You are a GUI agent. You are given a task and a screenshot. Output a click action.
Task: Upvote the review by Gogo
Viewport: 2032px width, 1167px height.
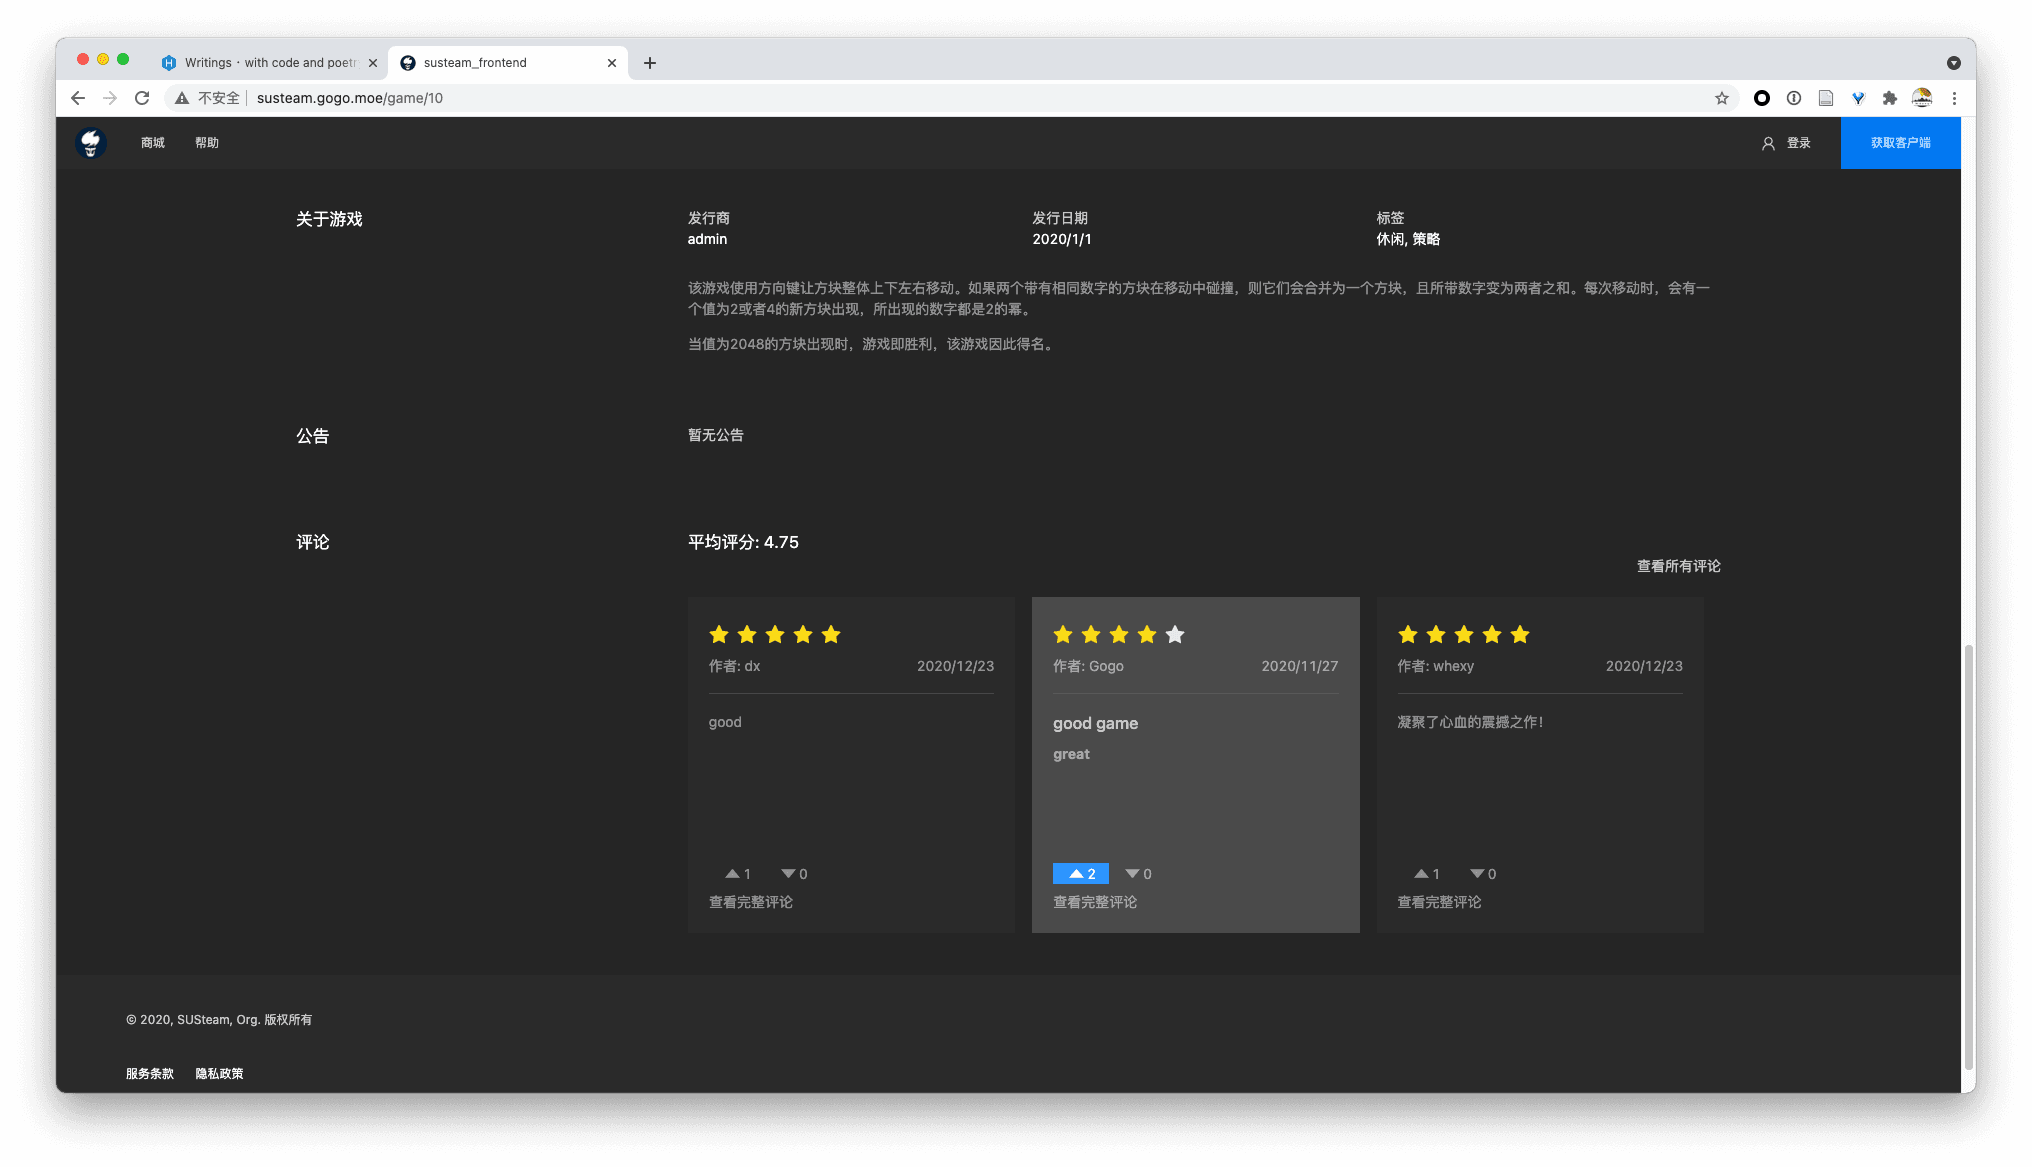(1080, 874)
